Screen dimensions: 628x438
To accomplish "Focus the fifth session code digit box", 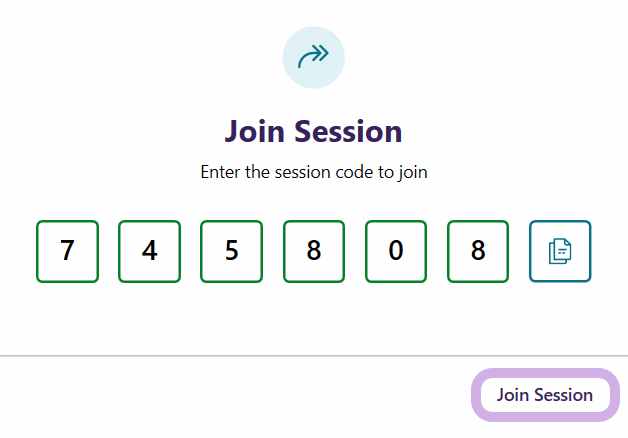I will click(x=396, y=251).
